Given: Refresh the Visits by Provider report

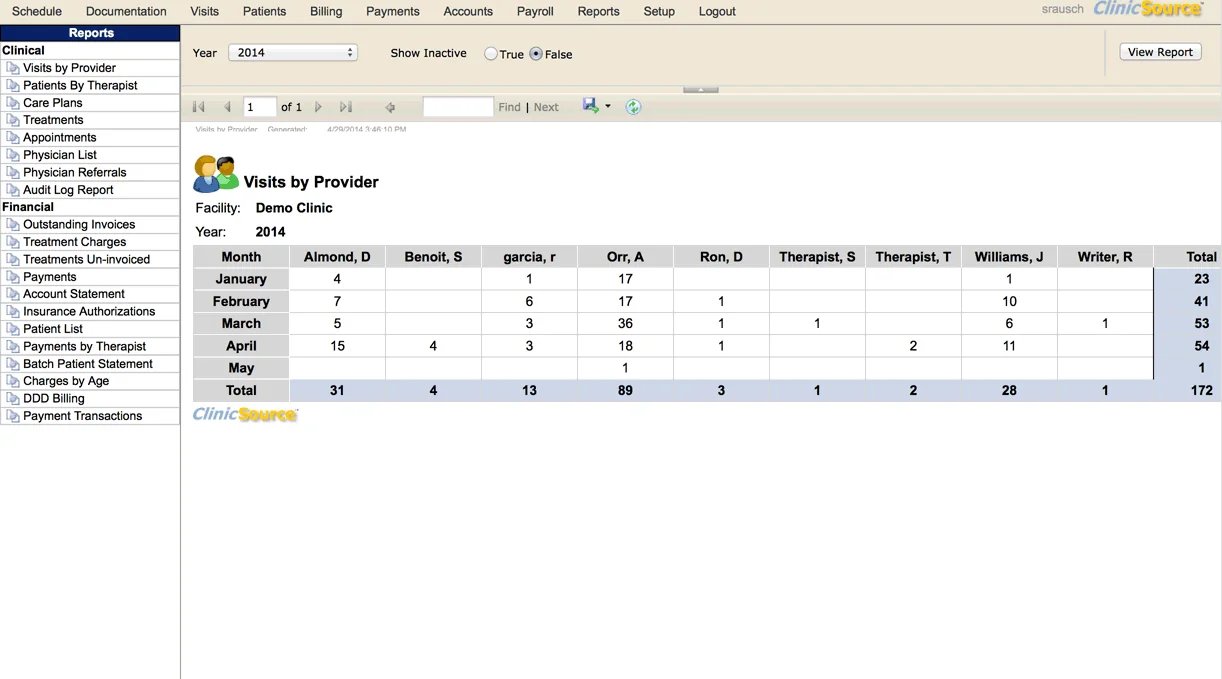Looking at the screenshot, I should click(633, 106).
